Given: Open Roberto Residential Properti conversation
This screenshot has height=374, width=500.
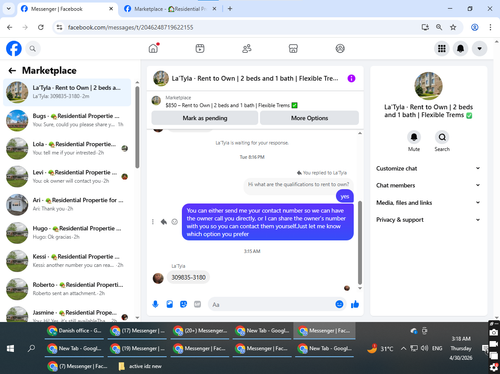Looking at the screenshot, I should click(67, 289).
